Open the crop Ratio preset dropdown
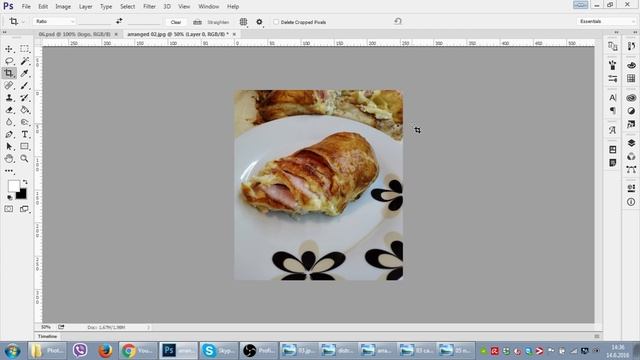The width and height of the screenshot is (640, 360). [x=55, y=21]
